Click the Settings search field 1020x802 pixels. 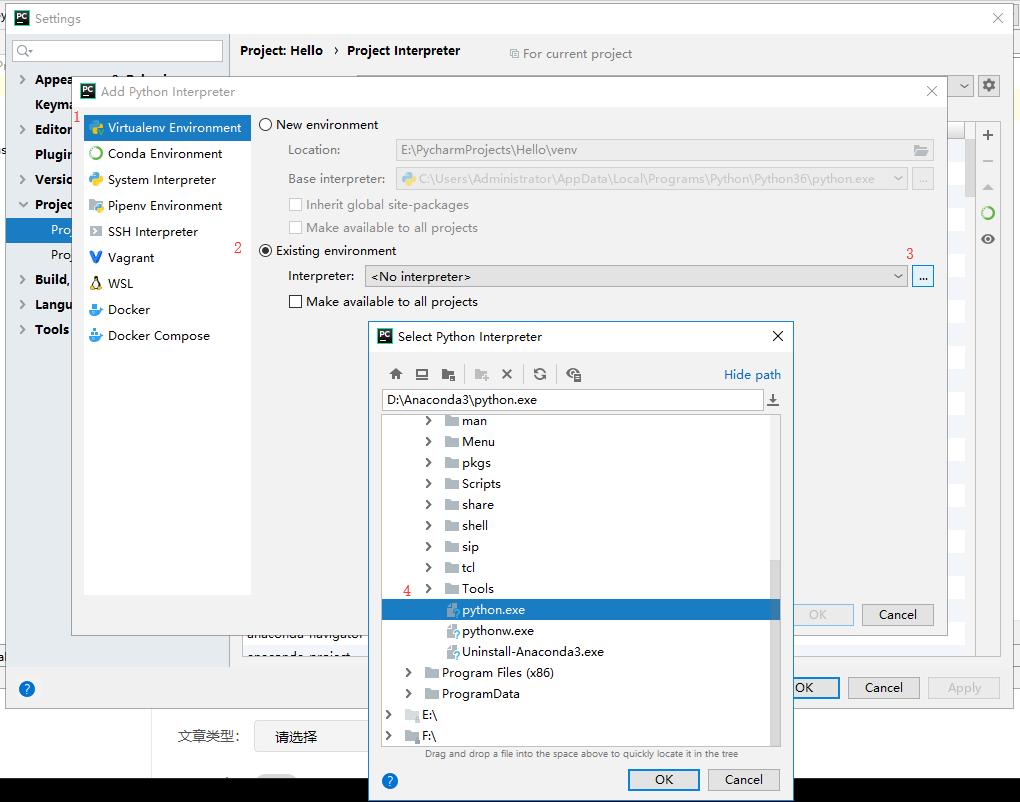[118, 51]
